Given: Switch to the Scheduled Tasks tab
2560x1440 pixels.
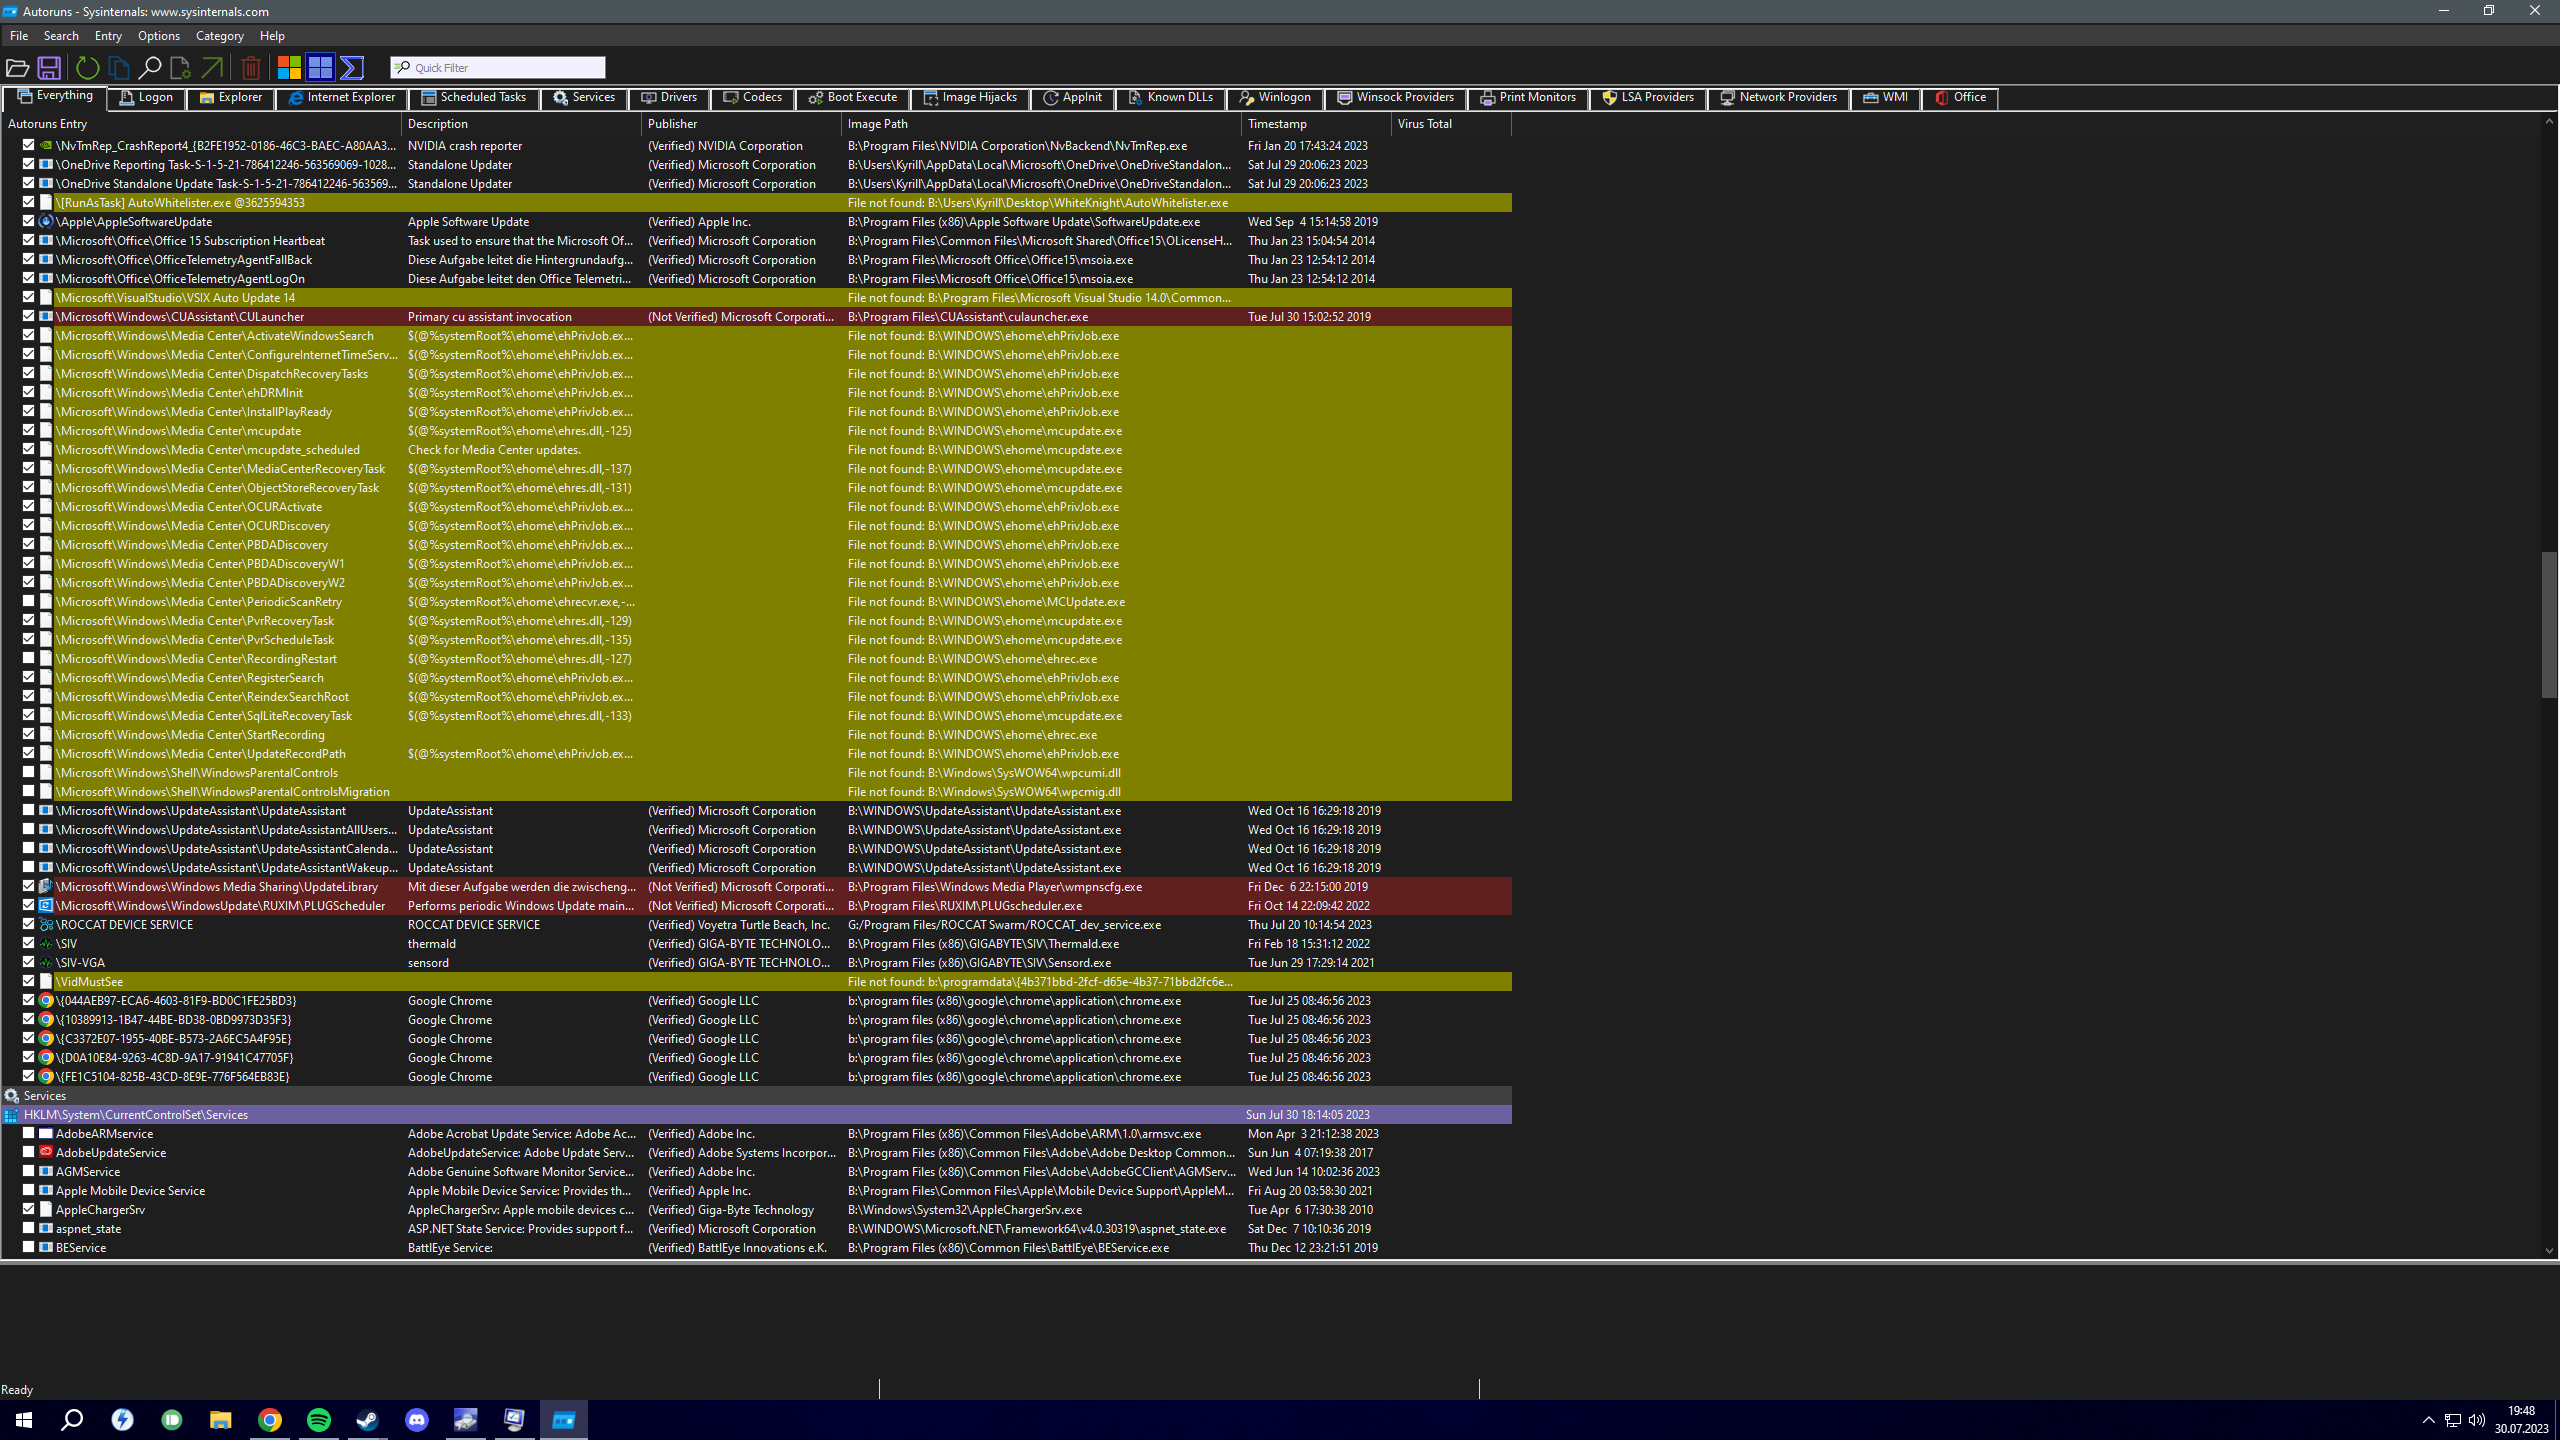Looking at the screenshot, I should 474,98.
